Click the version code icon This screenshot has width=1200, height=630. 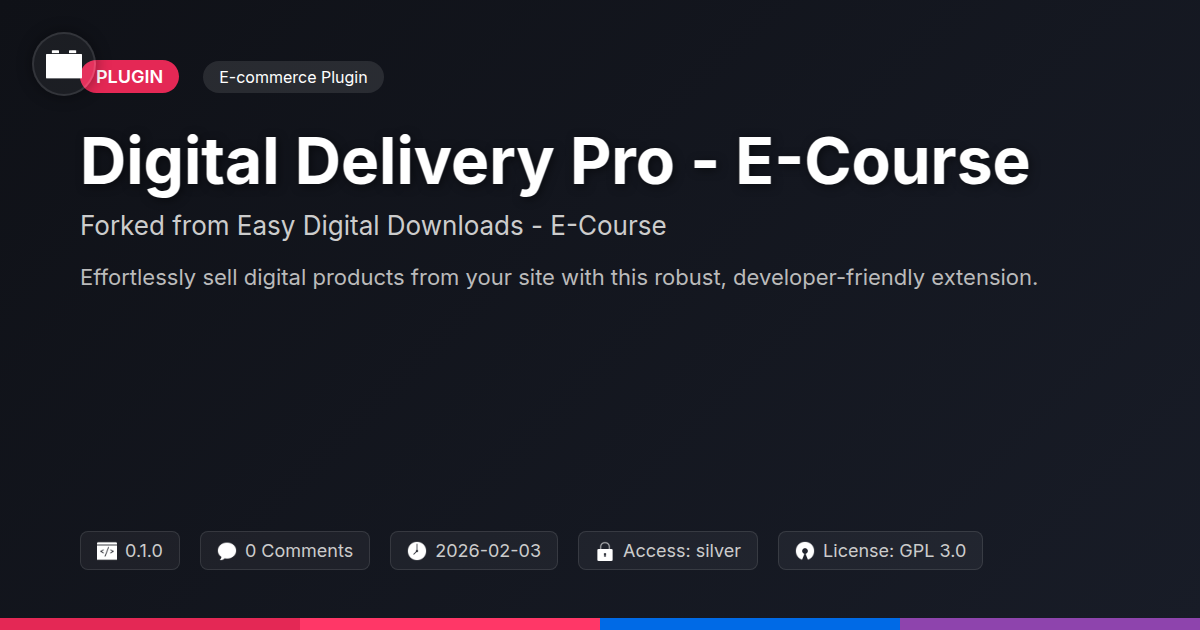(107, 551)
